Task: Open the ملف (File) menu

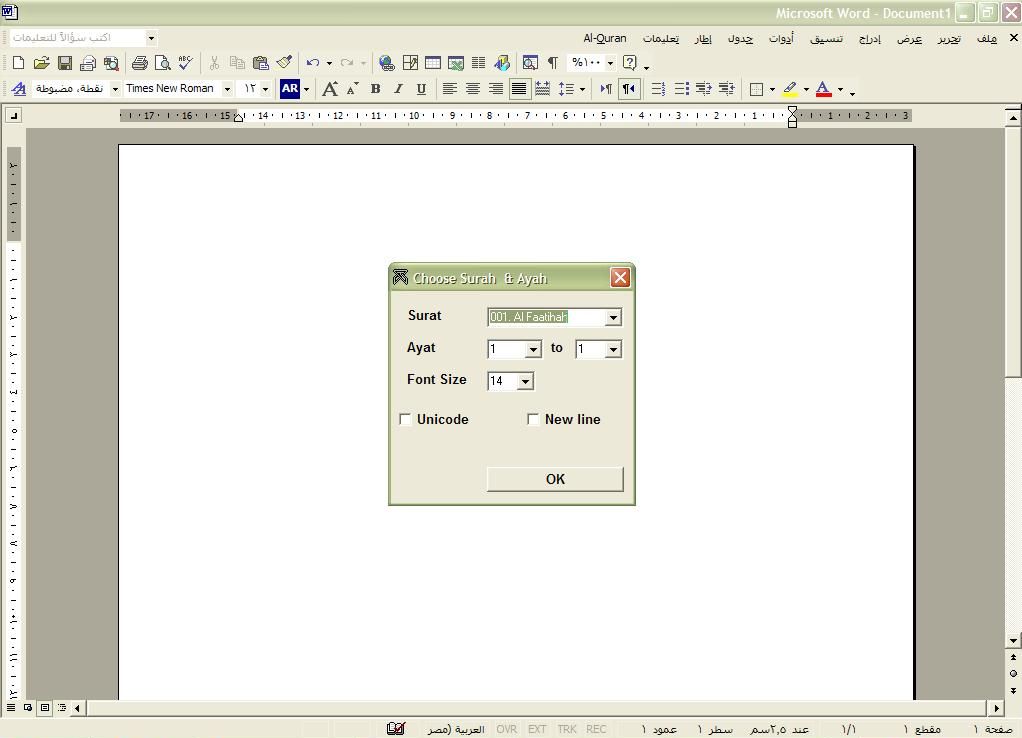Action: click(987, 38)
